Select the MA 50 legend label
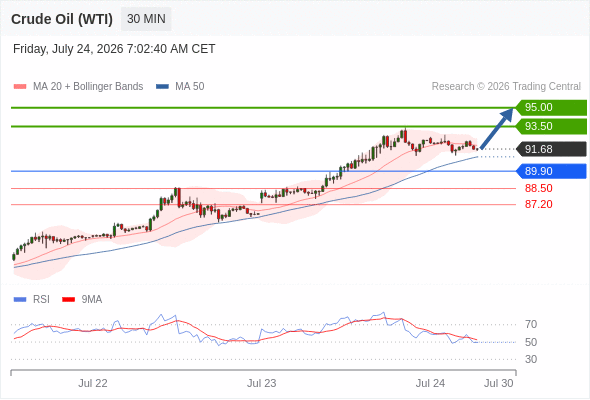Screen dimensions: 590x400 tap(190, 87)
